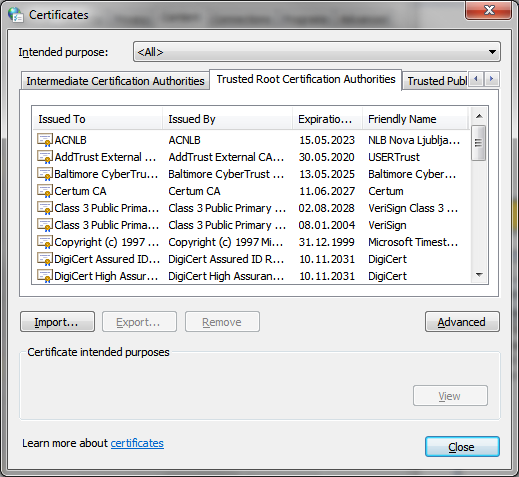Sort by the Expiration column header

pos(327,119)
